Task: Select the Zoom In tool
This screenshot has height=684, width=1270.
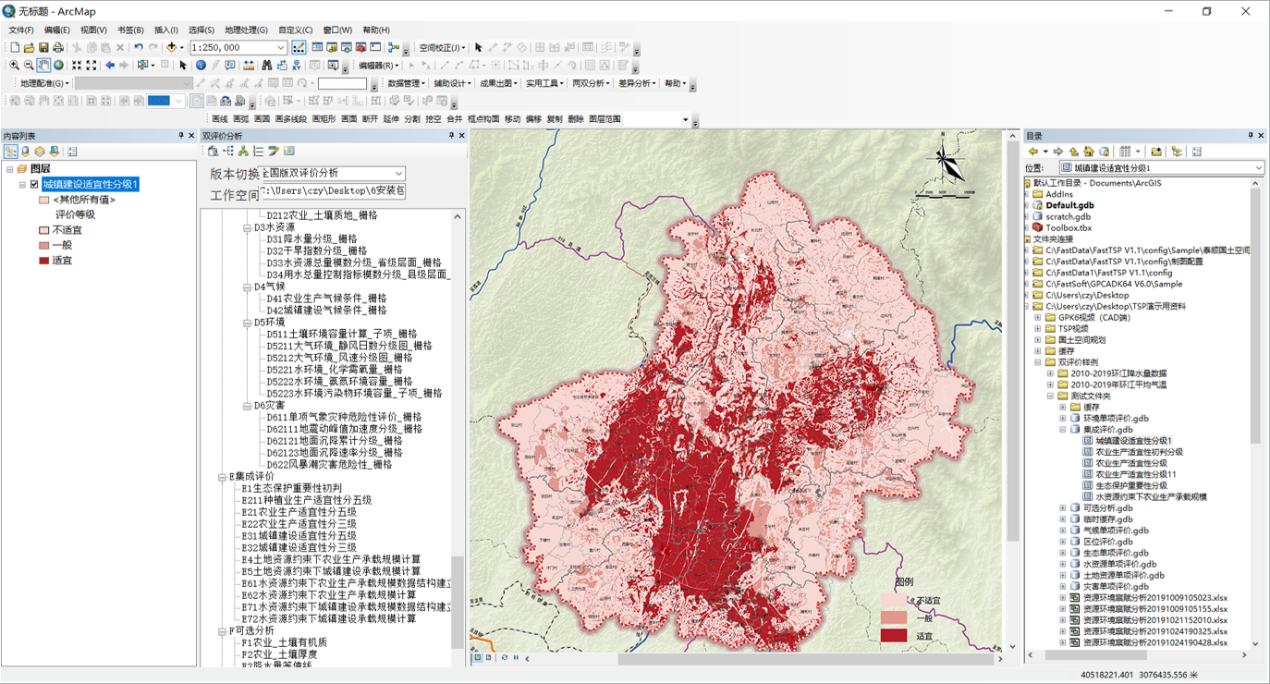Action: coord(14,65)
